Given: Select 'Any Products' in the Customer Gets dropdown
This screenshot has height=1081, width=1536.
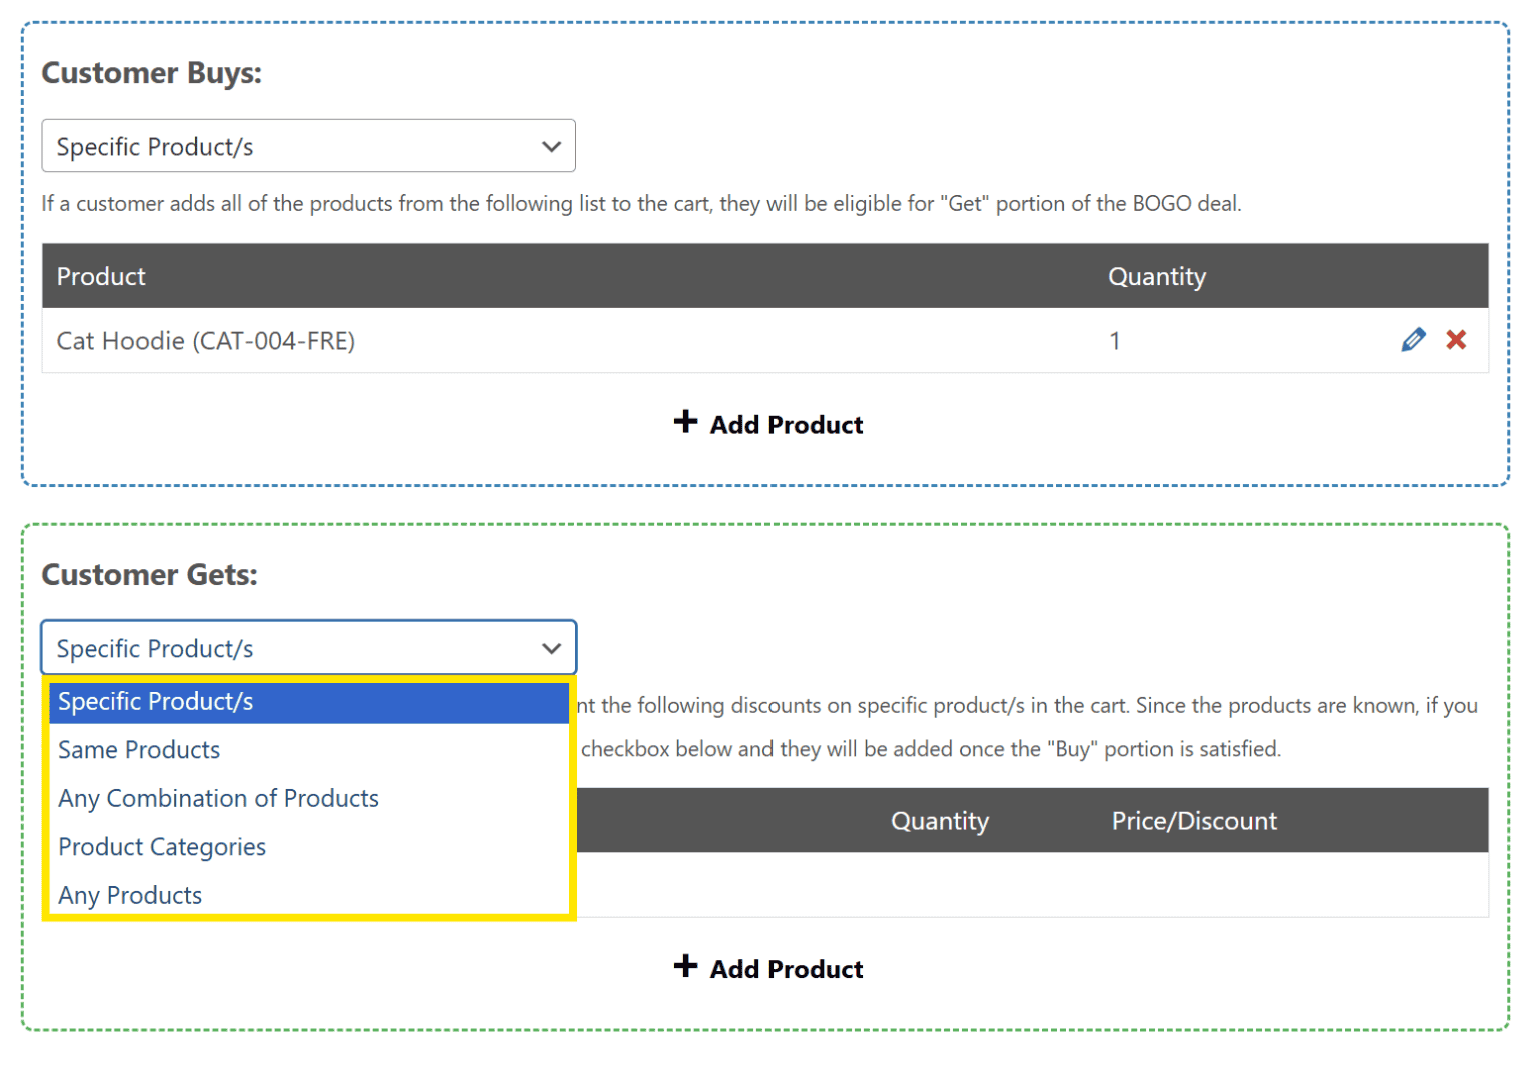Looking at the screenshot, I should pyautogui.click(x=130, y=895).
